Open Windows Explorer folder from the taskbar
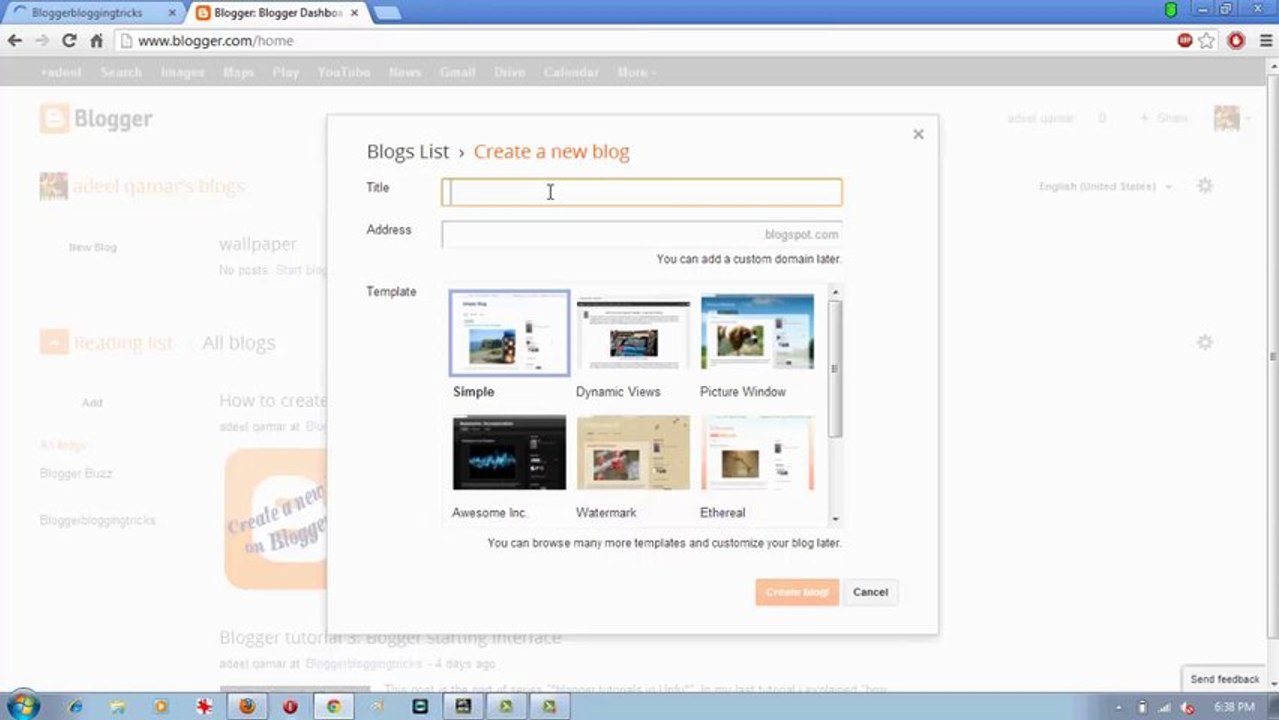1279x720 pixels. tap(118, 706)
